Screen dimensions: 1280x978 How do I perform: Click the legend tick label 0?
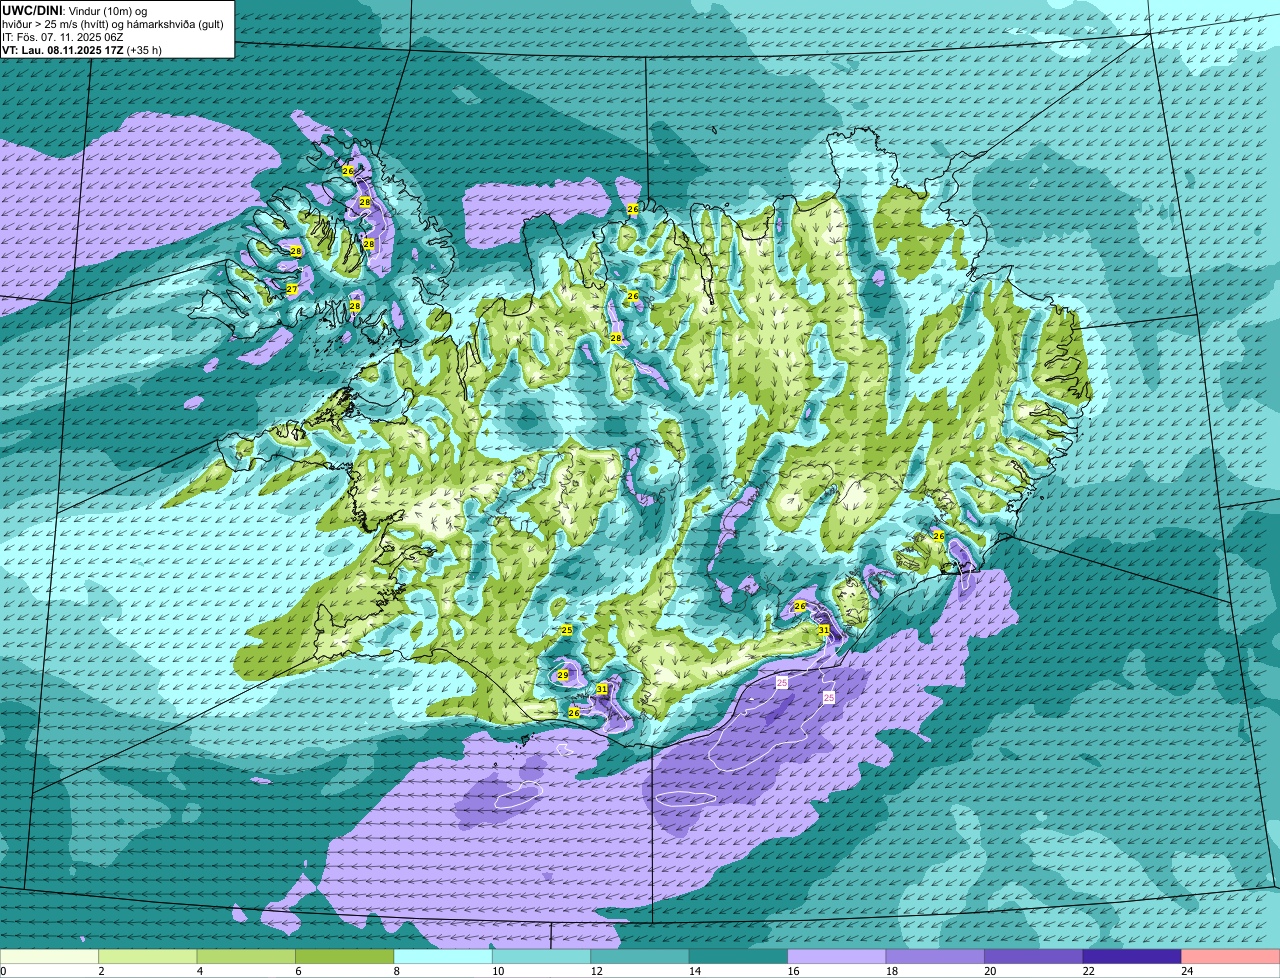(x=4, y=971)
